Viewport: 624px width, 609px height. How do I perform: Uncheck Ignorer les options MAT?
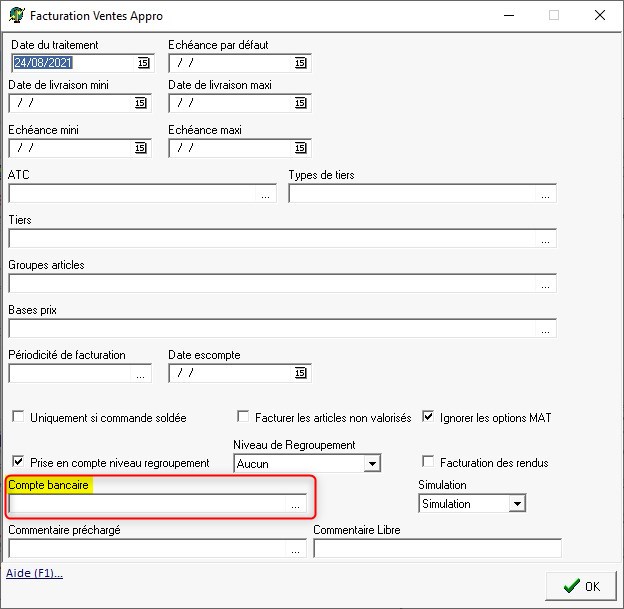(429, 417)
